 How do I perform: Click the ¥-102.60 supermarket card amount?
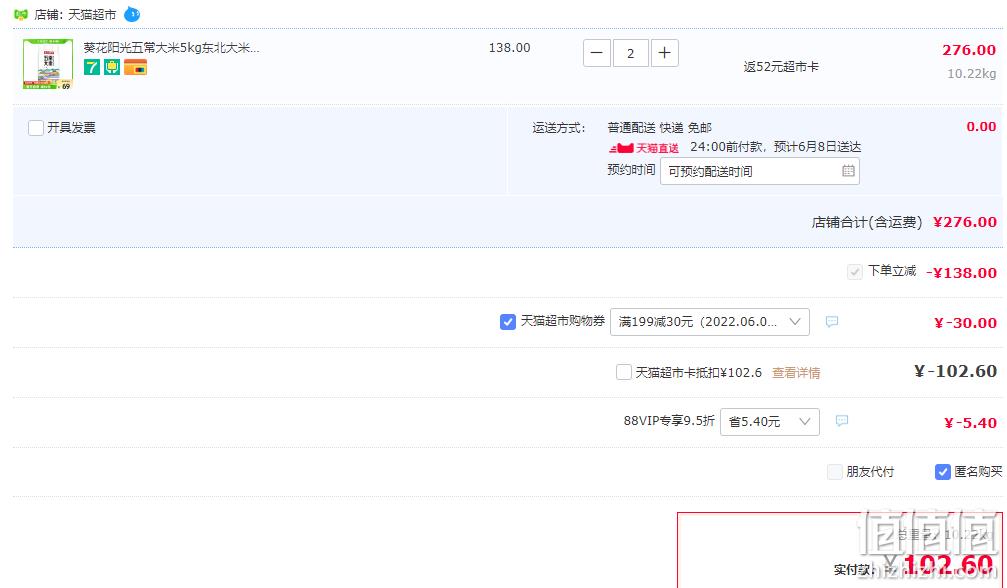(955, 371)
